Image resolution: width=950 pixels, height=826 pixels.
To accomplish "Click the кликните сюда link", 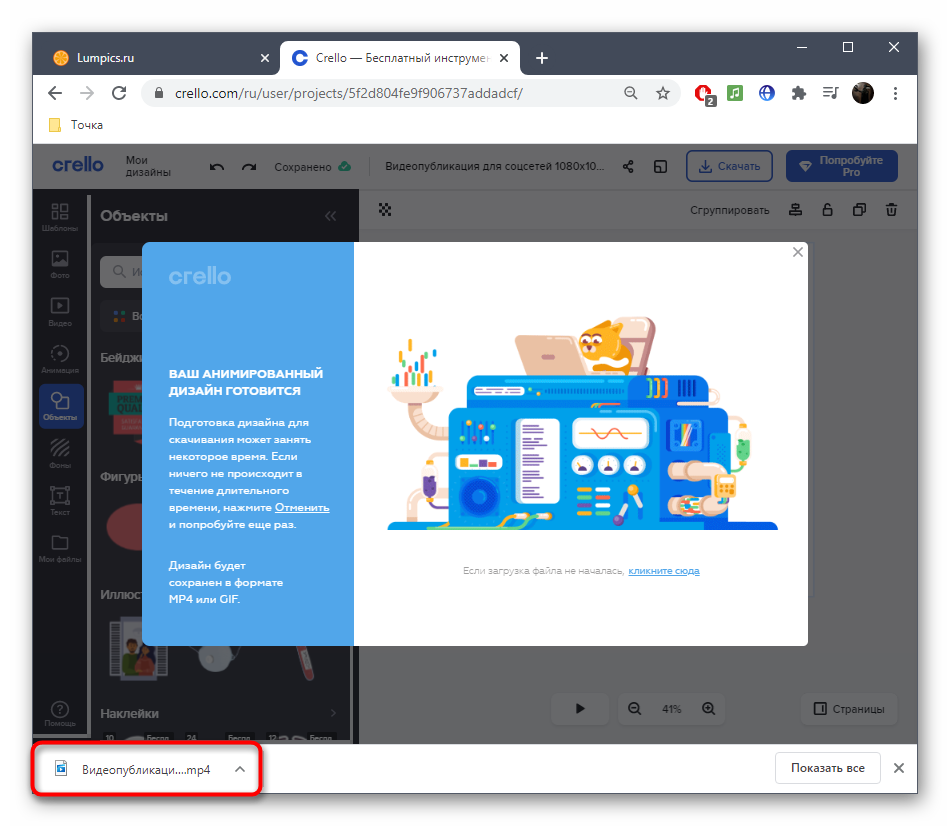I will click(664, 571).
